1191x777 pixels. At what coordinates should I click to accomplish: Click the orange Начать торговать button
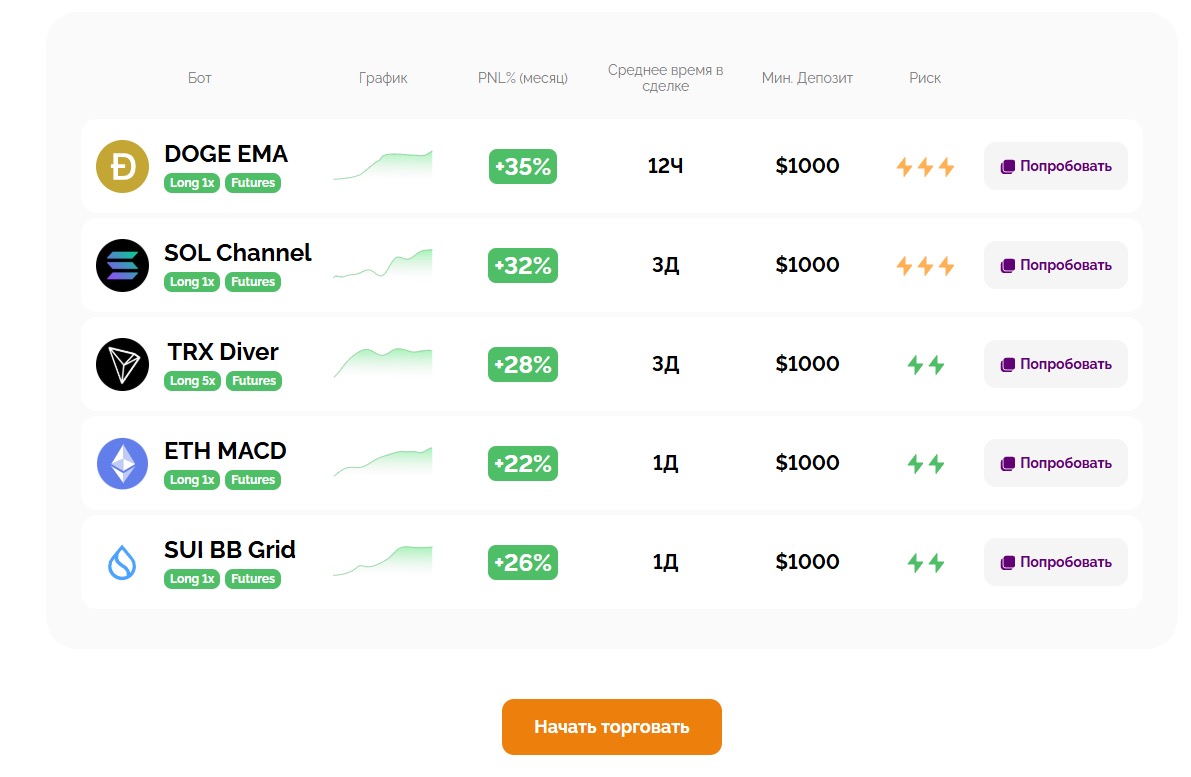[611, 727]
